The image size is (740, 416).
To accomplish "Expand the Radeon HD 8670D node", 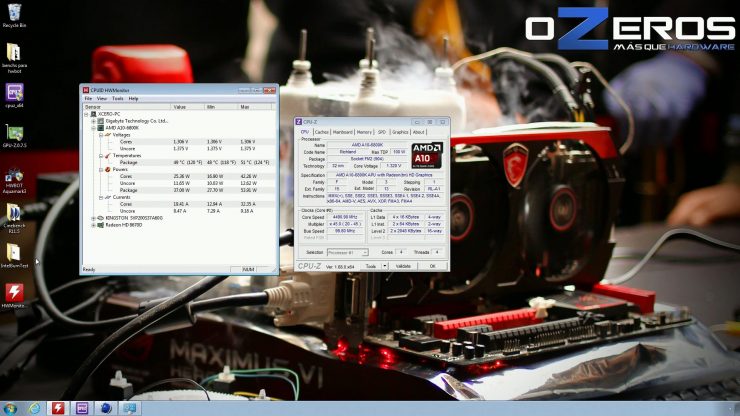I will (93, 225).
